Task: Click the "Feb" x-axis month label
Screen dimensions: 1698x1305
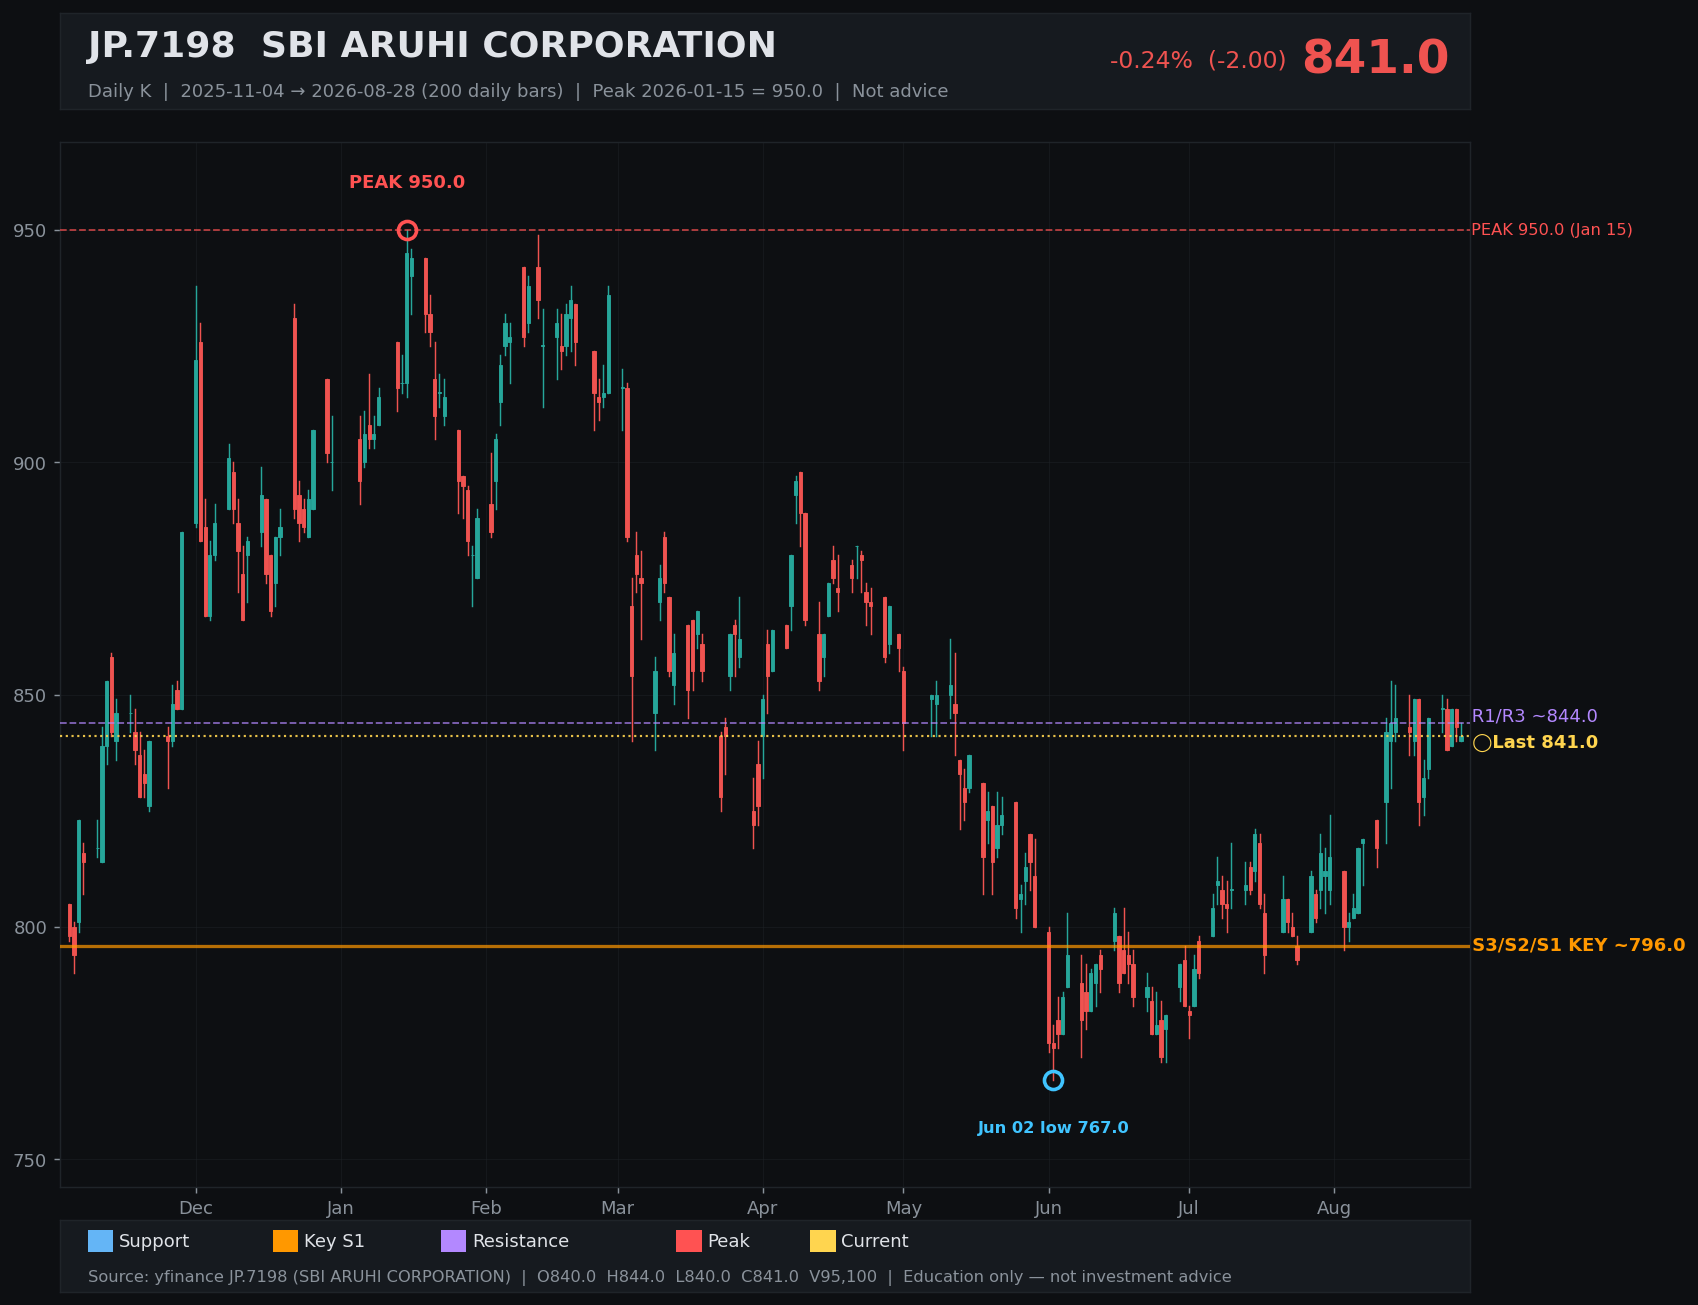Action: click(486, 1208)
